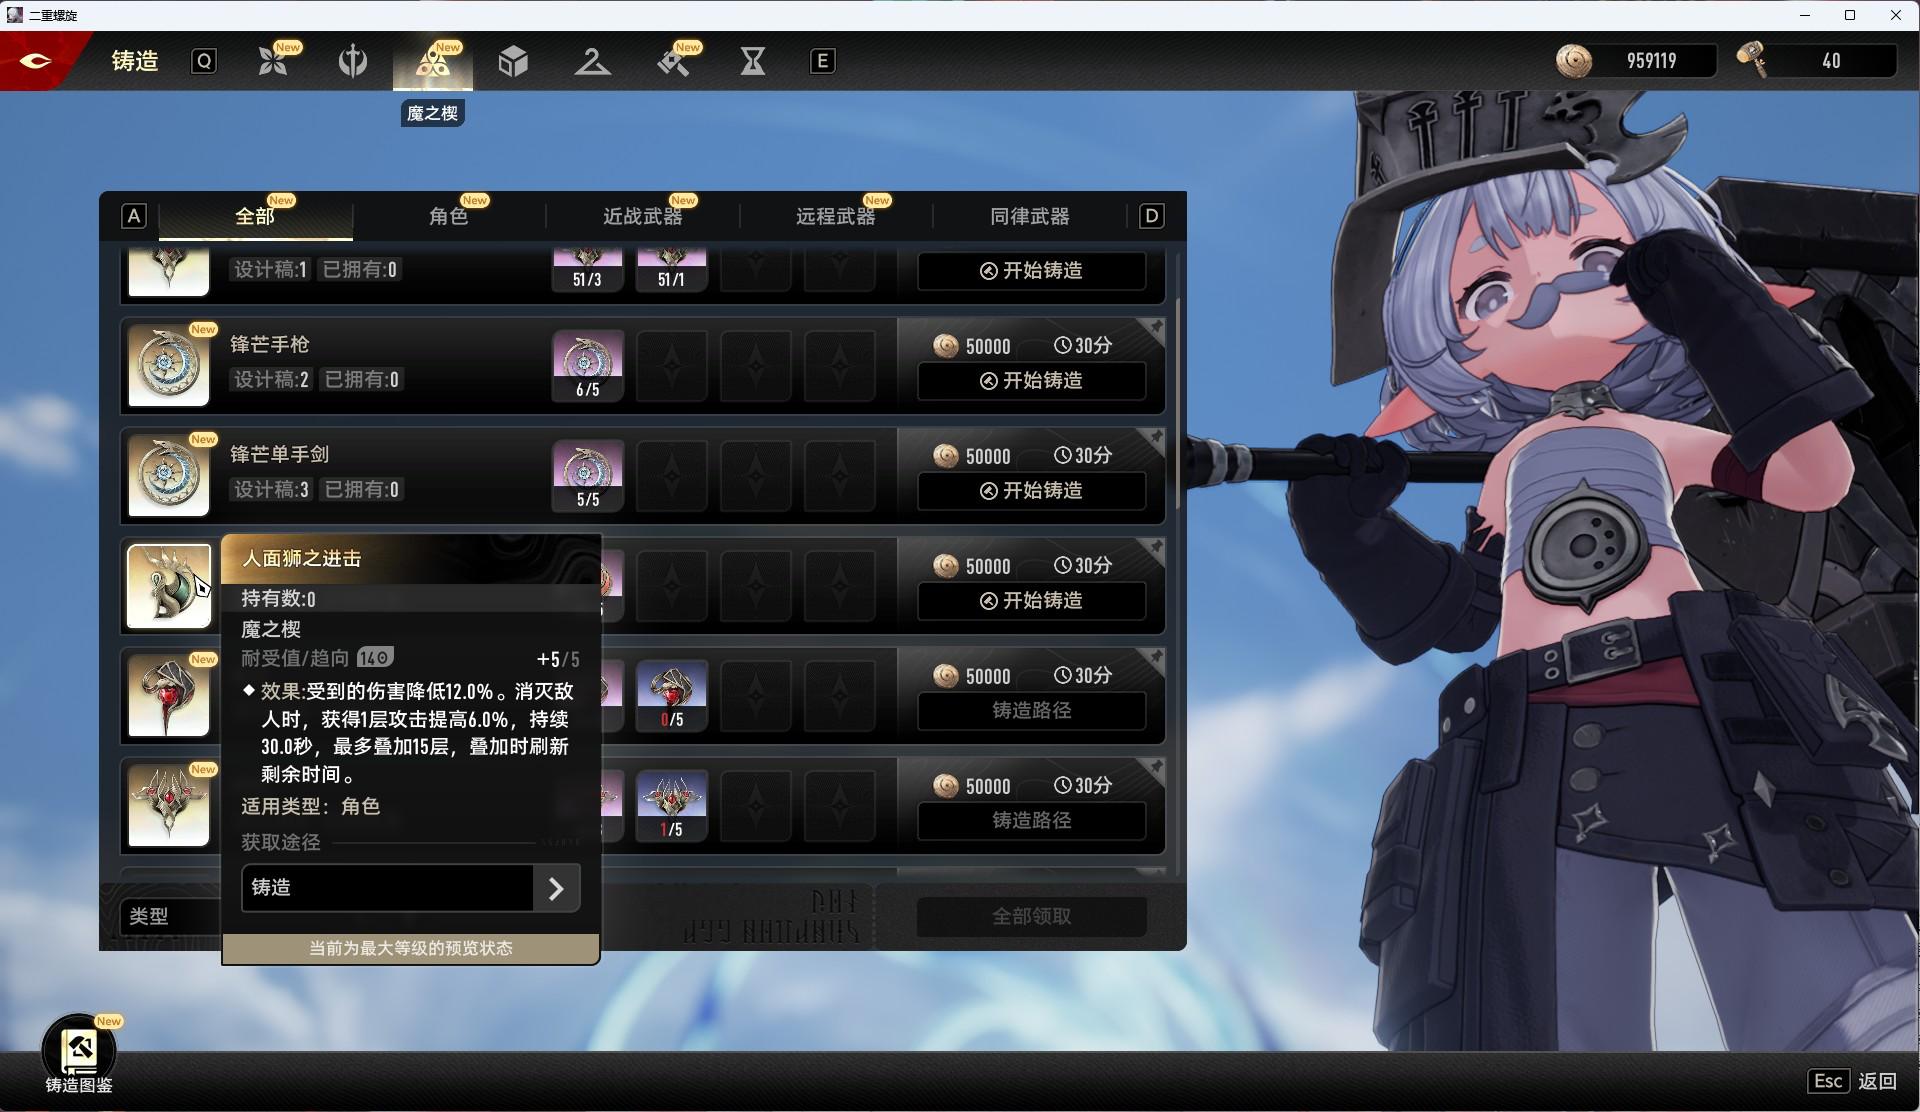Open the hanger outfit category icon
This screenshot has width=1920, height=1112.
592,61
